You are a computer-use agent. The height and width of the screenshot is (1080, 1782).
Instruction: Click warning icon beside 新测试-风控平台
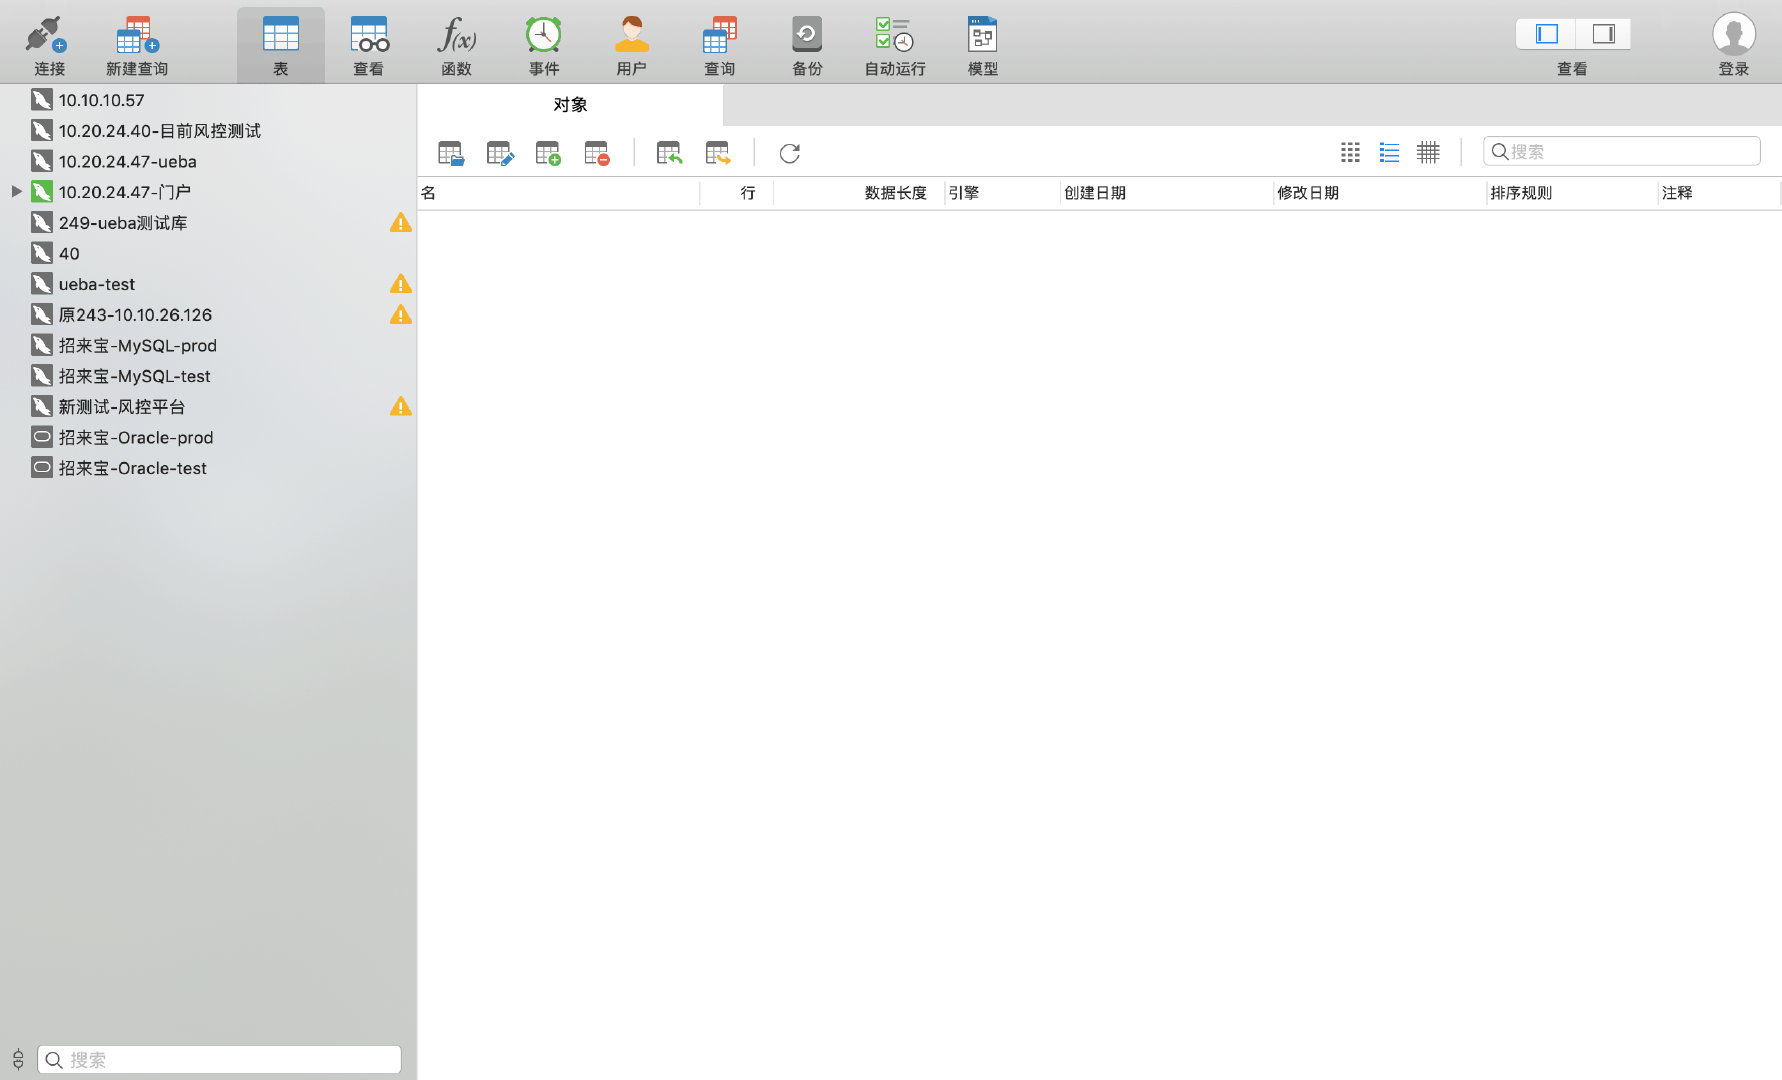[x=400, y=406]
